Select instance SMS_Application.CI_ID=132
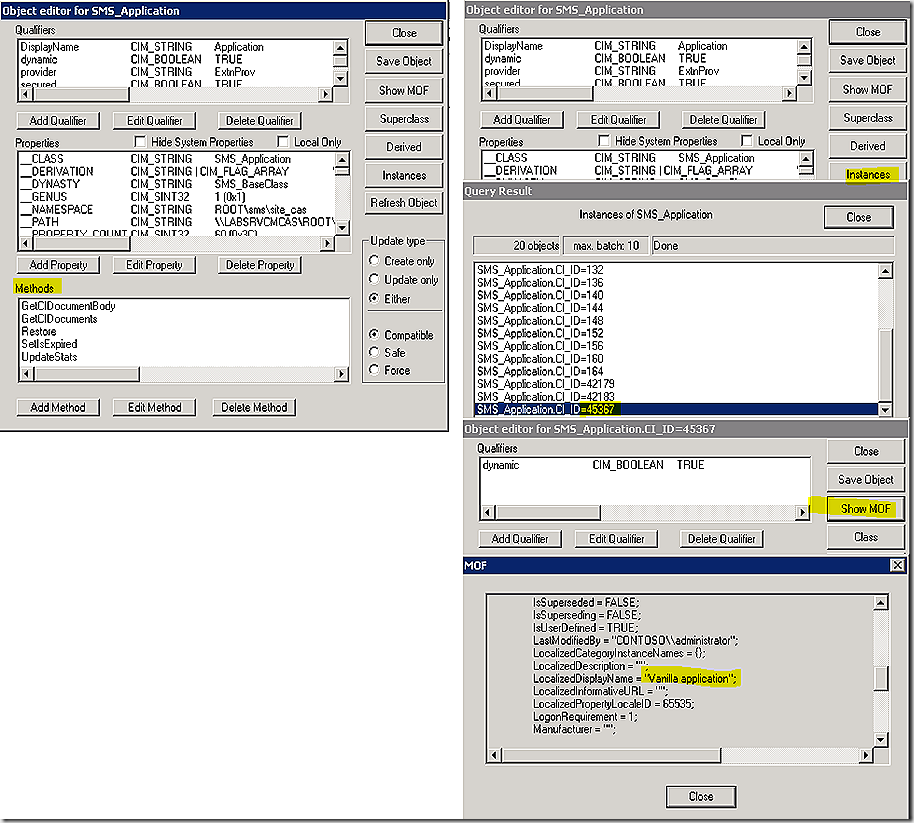914x823 pixels. [x=540, y=270]
